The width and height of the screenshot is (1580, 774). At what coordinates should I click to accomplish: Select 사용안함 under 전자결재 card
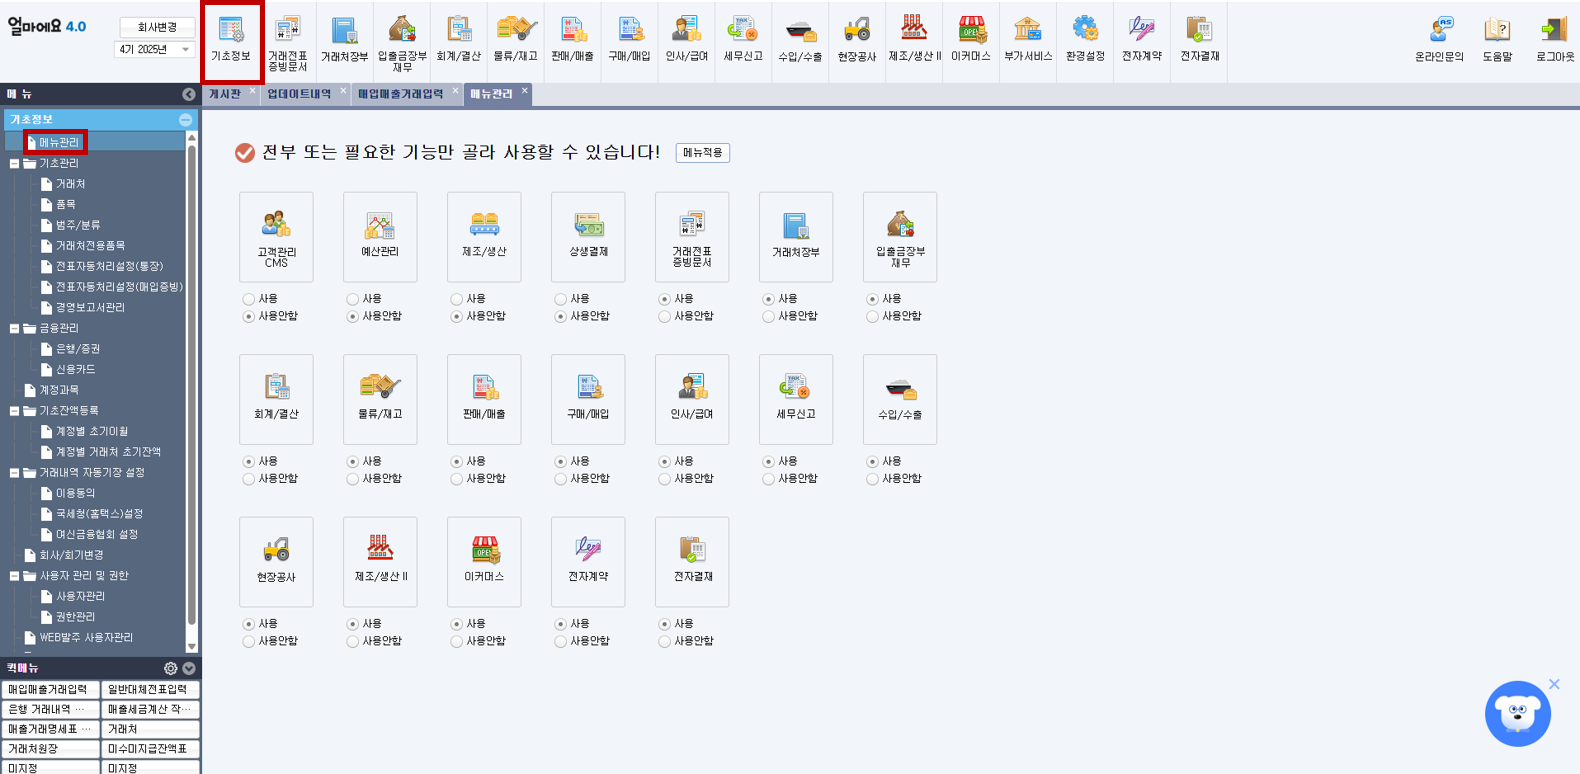point(665,641)
